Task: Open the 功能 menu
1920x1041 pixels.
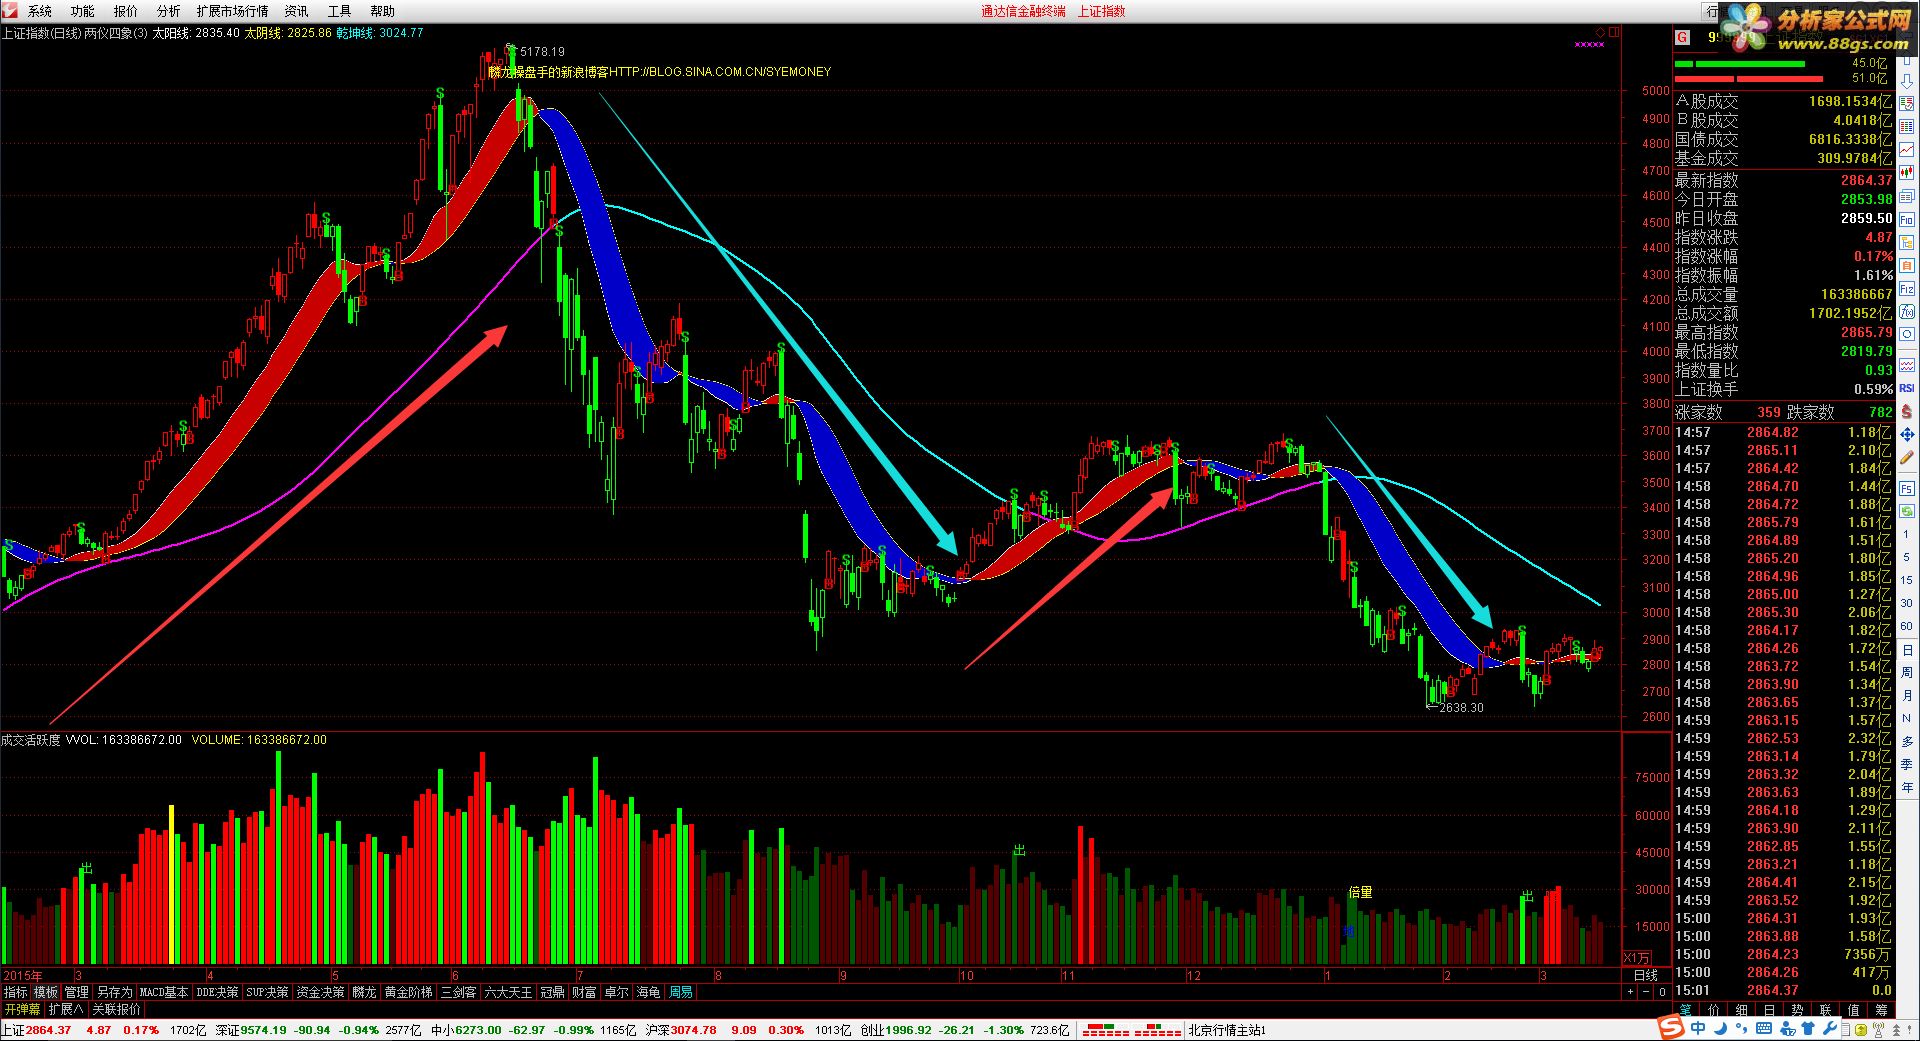Action: (83, 11)
